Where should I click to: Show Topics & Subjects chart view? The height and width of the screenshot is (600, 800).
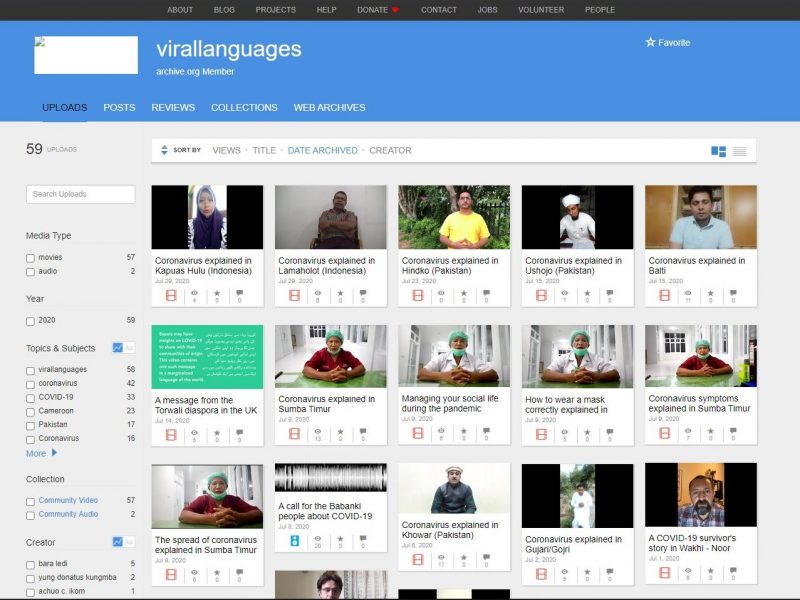coord(117,348)
